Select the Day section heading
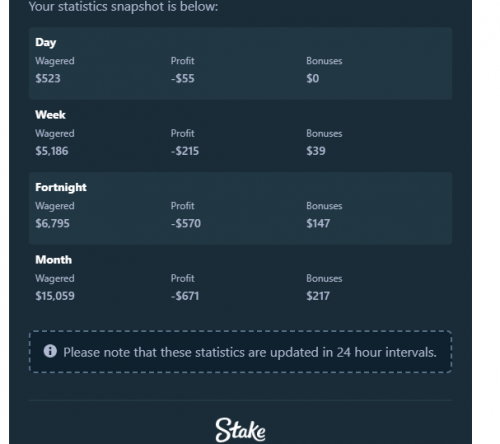 coord(46,43)
